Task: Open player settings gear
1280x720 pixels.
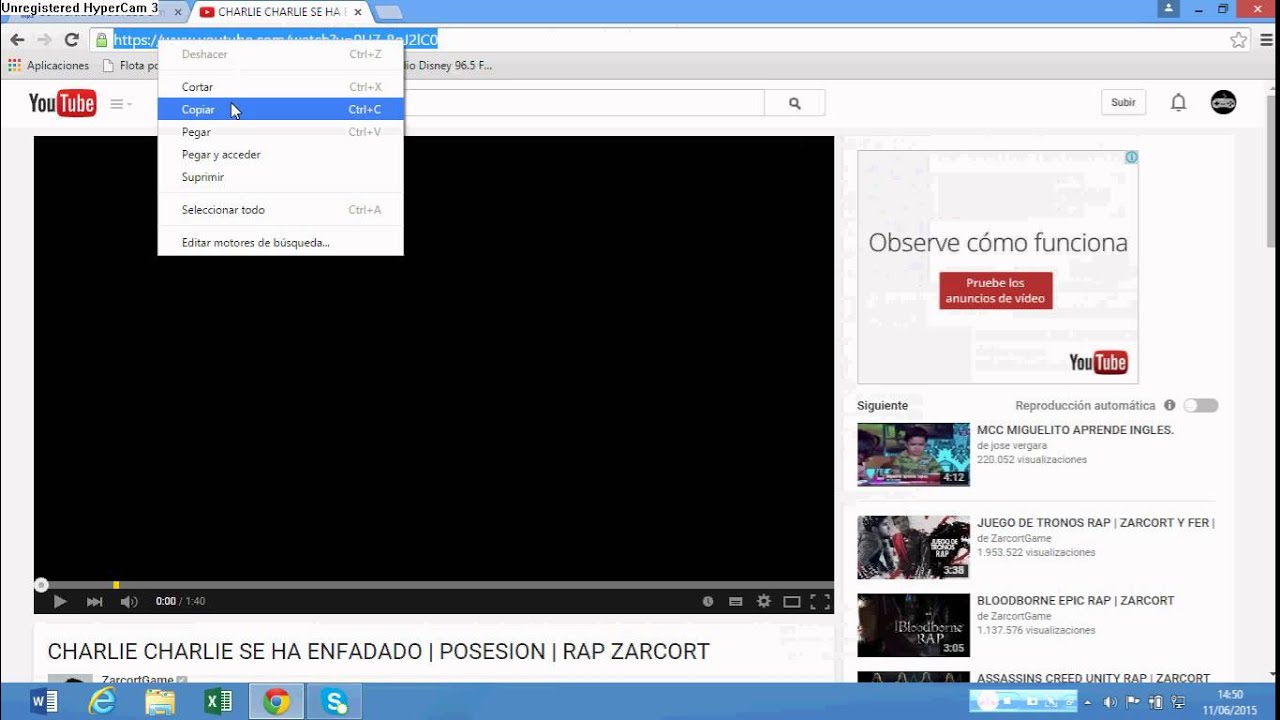Action: click(764, 601)
